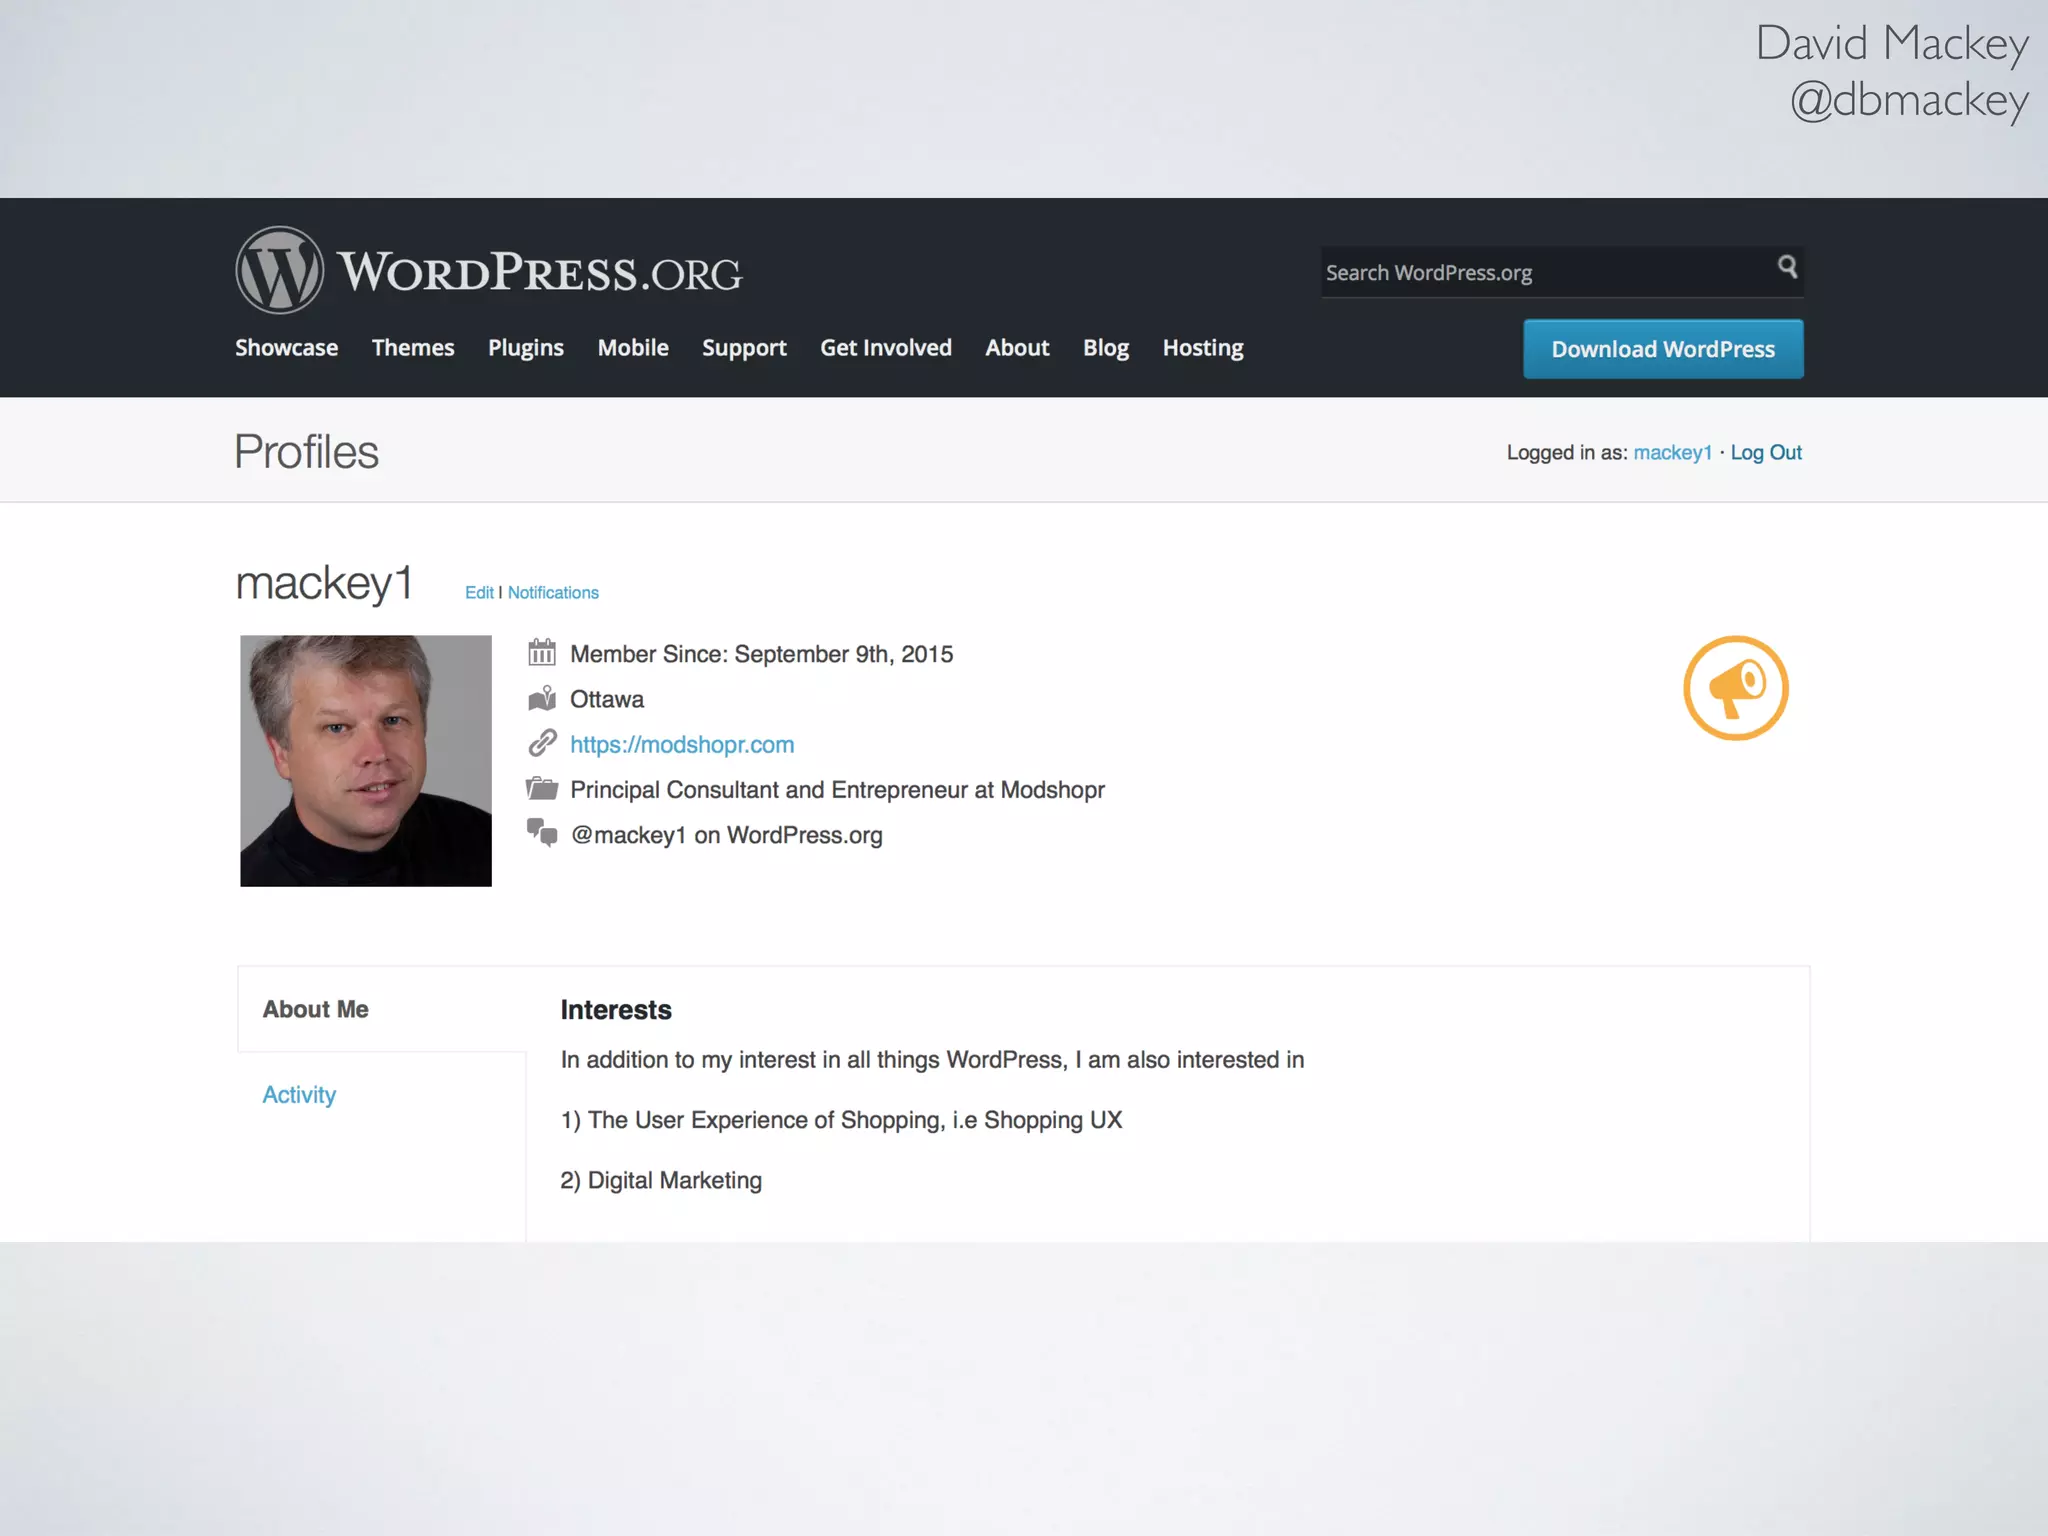
Task: Open the Notifications link
Action: 553,593
